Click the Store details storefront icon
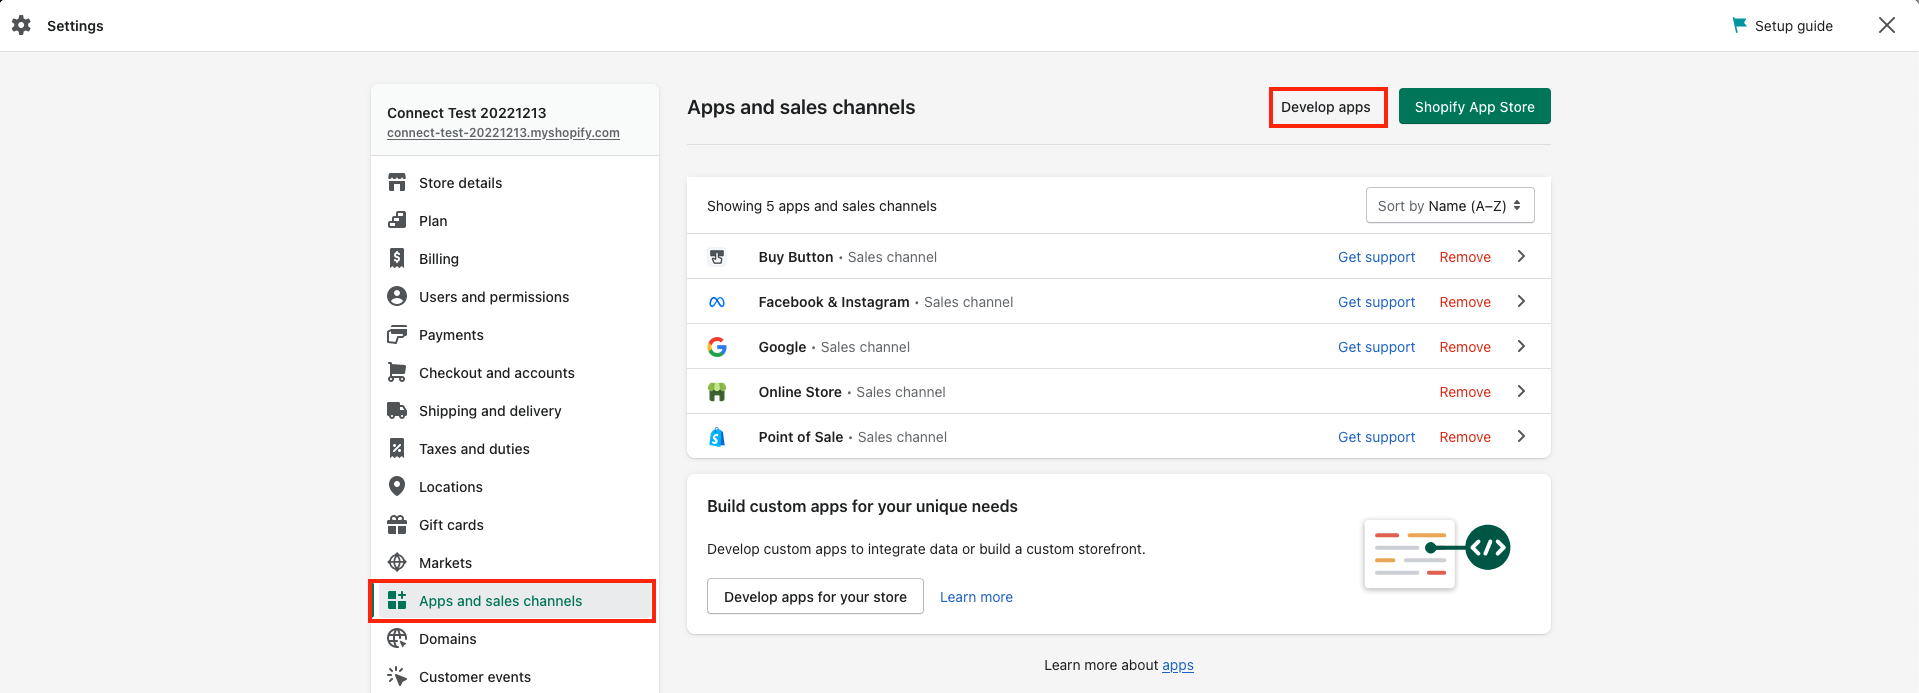Screen dimensions: 1919x693 point(397,182)
